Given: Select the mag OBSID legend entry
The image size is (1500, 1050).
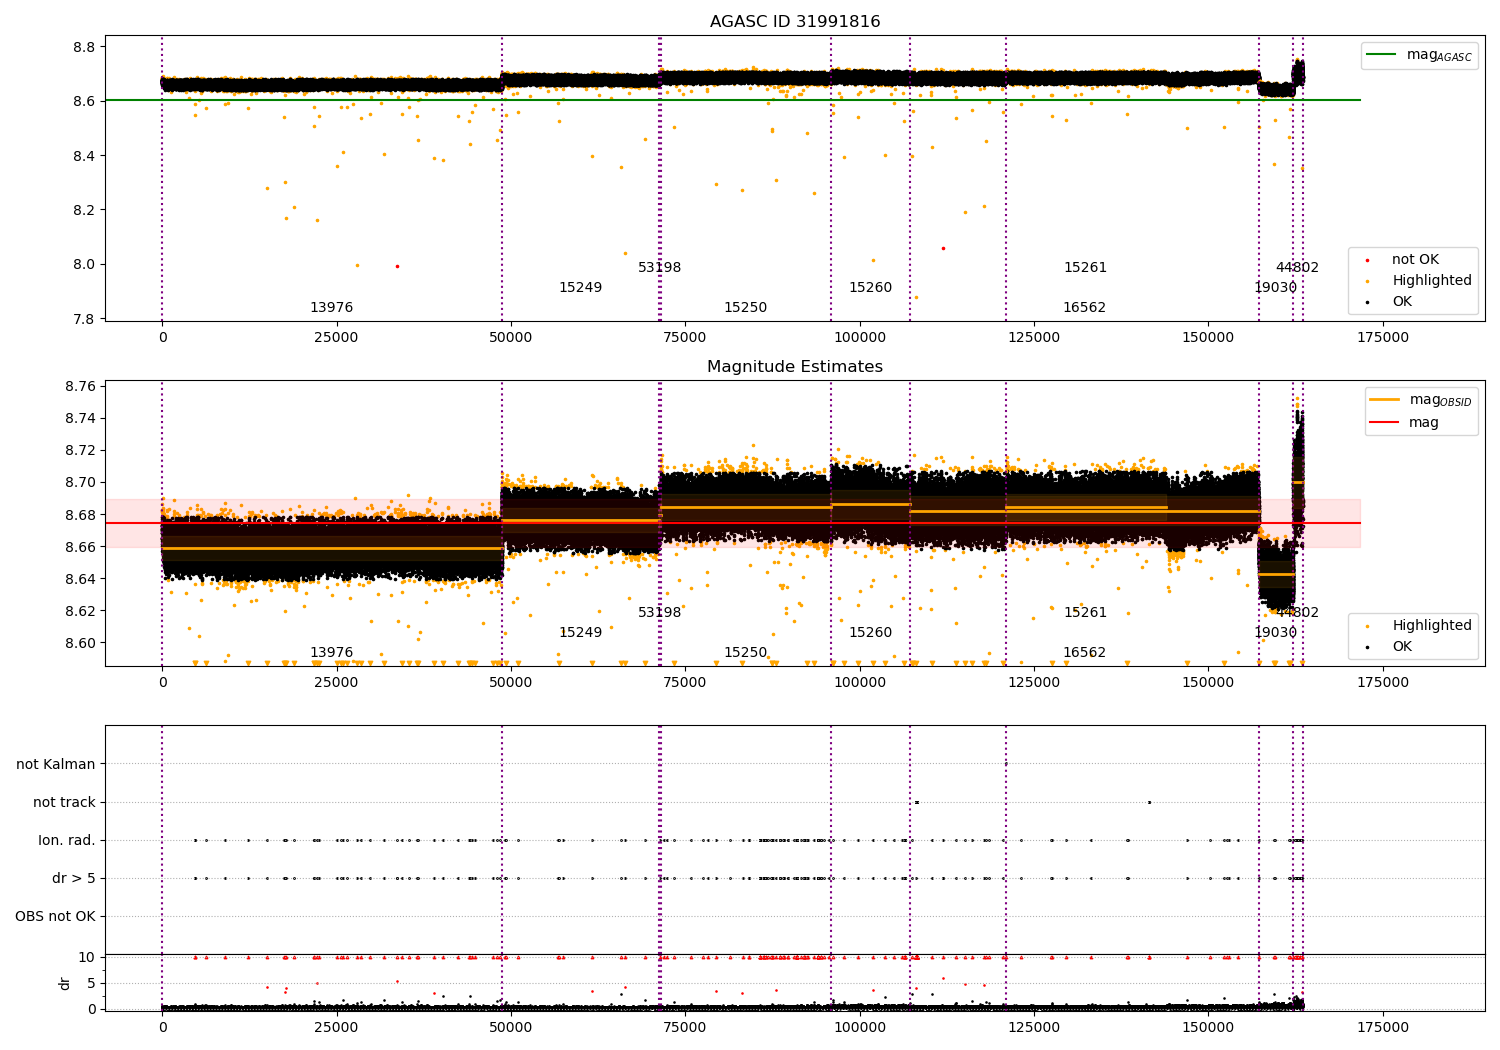Looking at the screenshot, I should click(1421, 400).
